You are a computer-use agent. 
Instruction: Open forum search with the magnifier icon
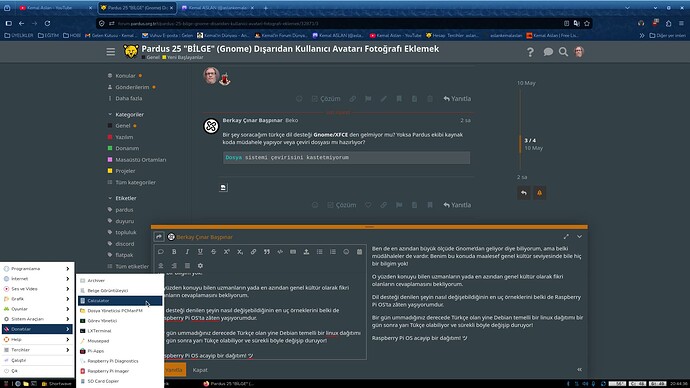(x=563, y=52)
